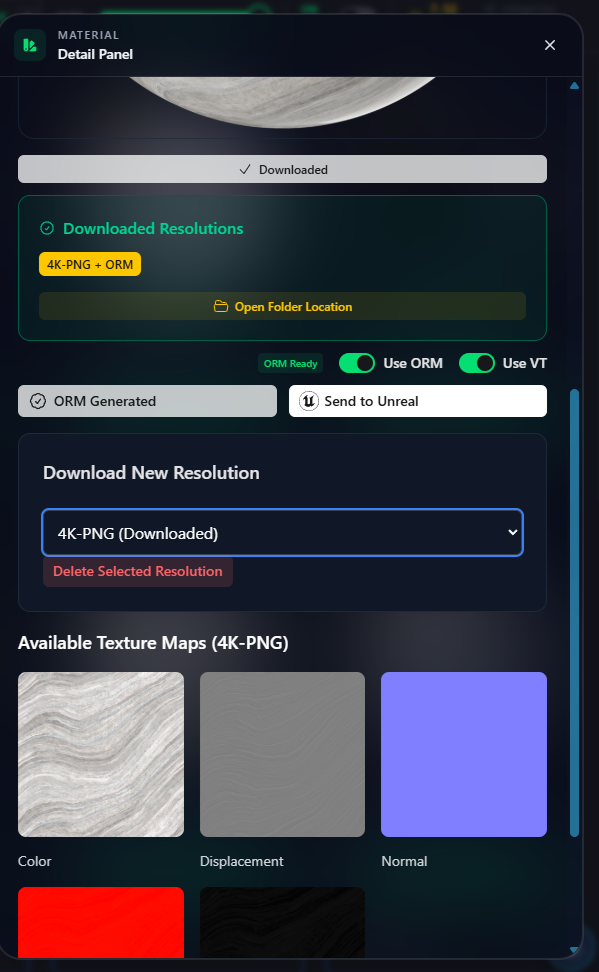Click the ORM Generated button

point(148,401)
